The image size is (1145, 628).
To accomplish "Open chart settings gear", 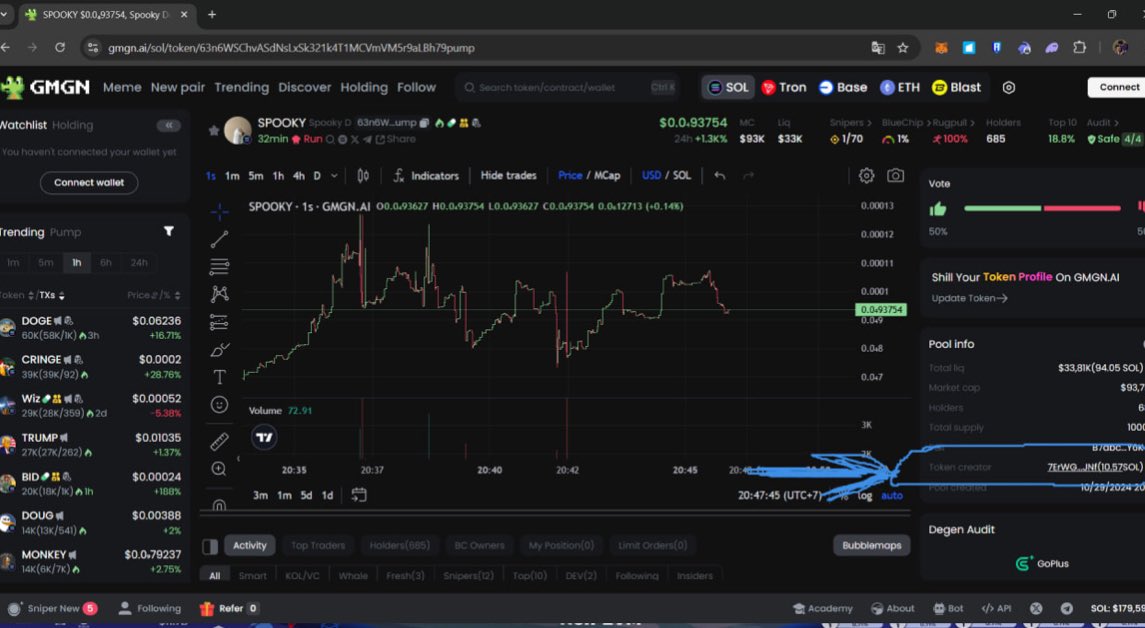I will tap(866, 175).
